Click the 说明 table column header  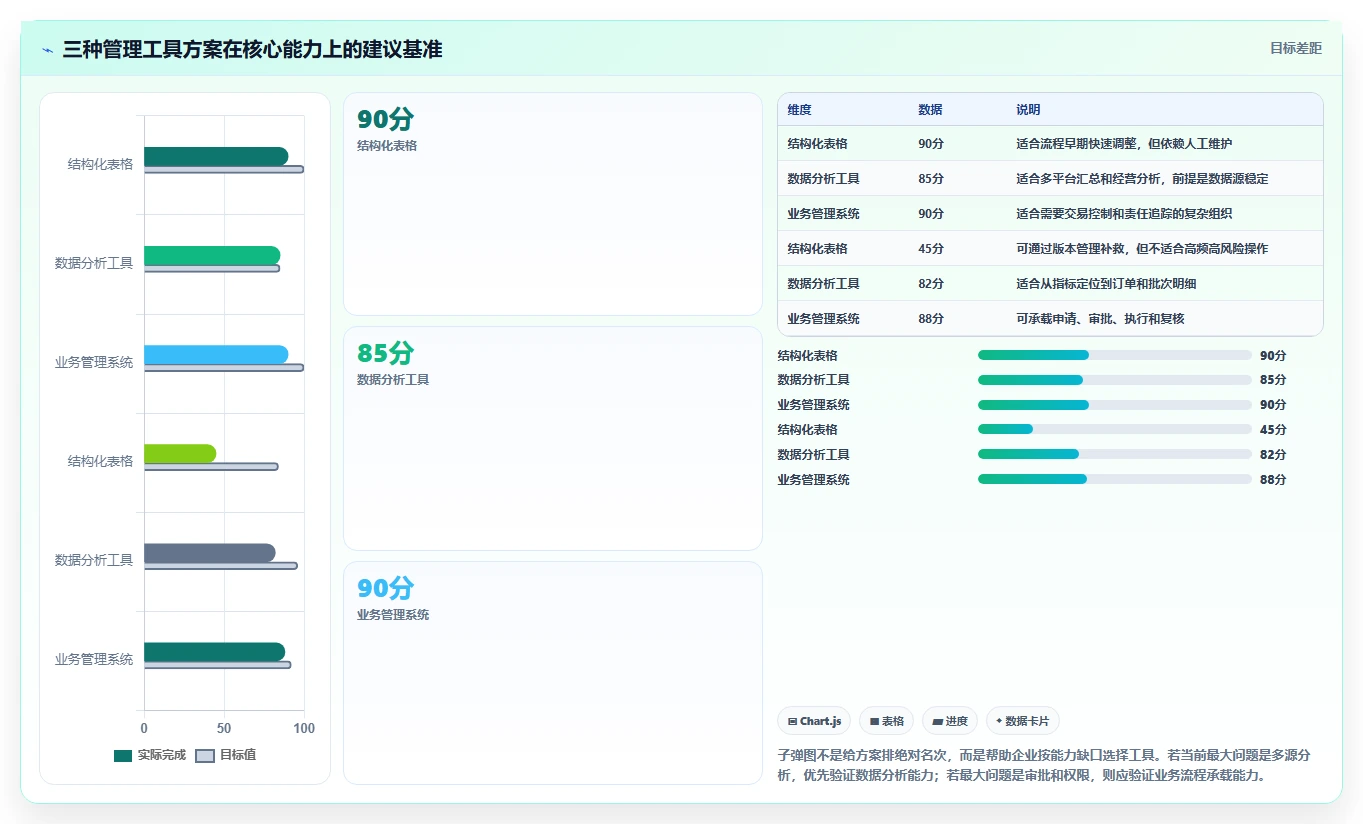pos(1028,109)
